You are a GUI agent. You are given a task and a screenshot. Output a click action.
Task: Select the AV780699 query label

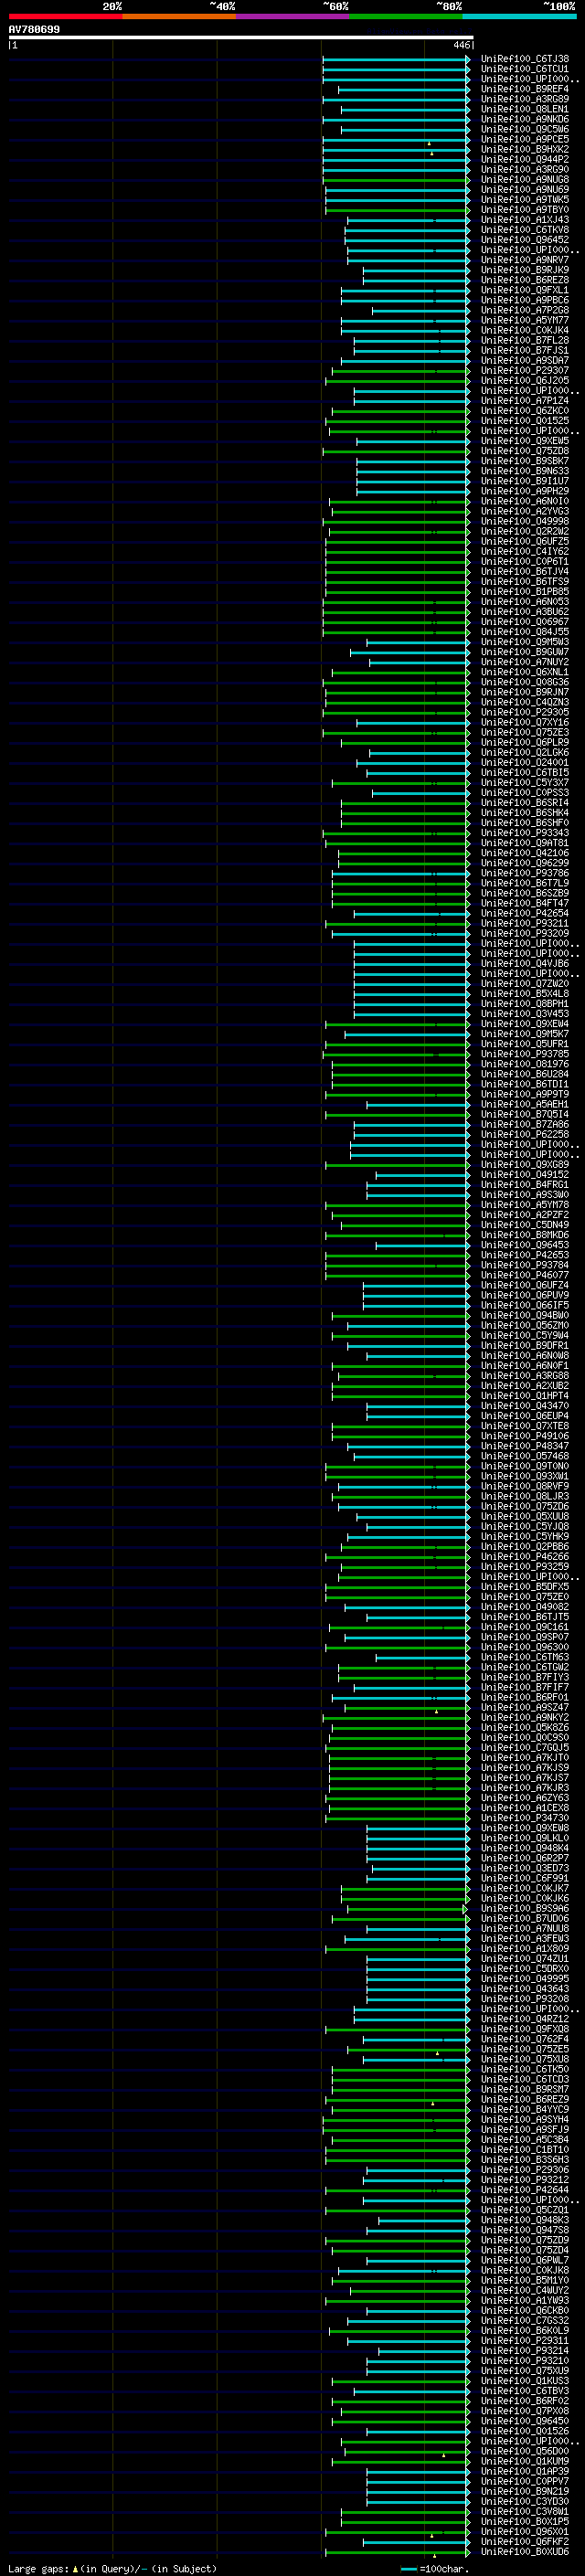pos(34,29)
